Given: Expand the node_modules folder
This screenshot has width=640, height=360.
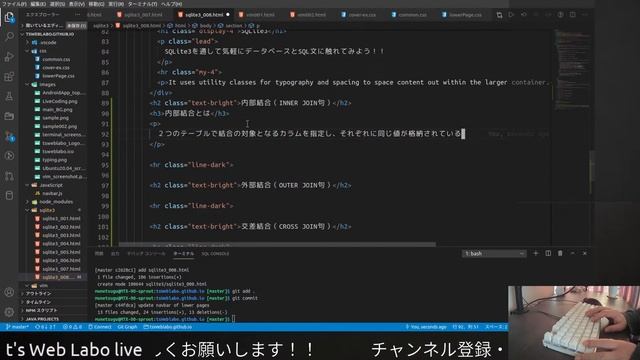Looking at the screenshot, I should click(56, 202).
